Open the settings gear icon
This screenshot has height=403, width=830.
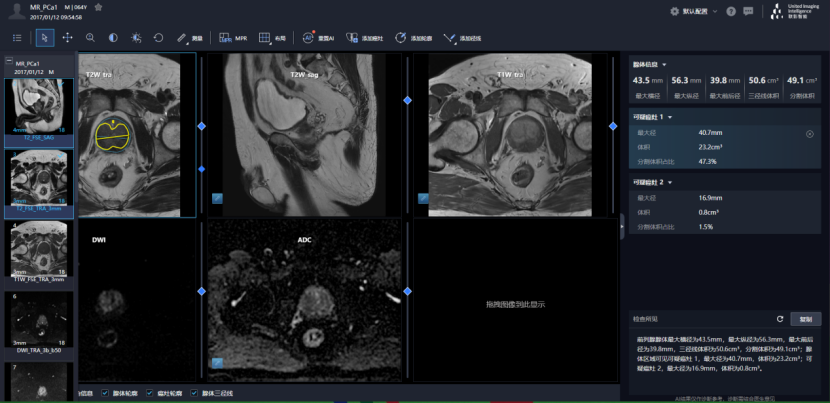coord(674,11)
